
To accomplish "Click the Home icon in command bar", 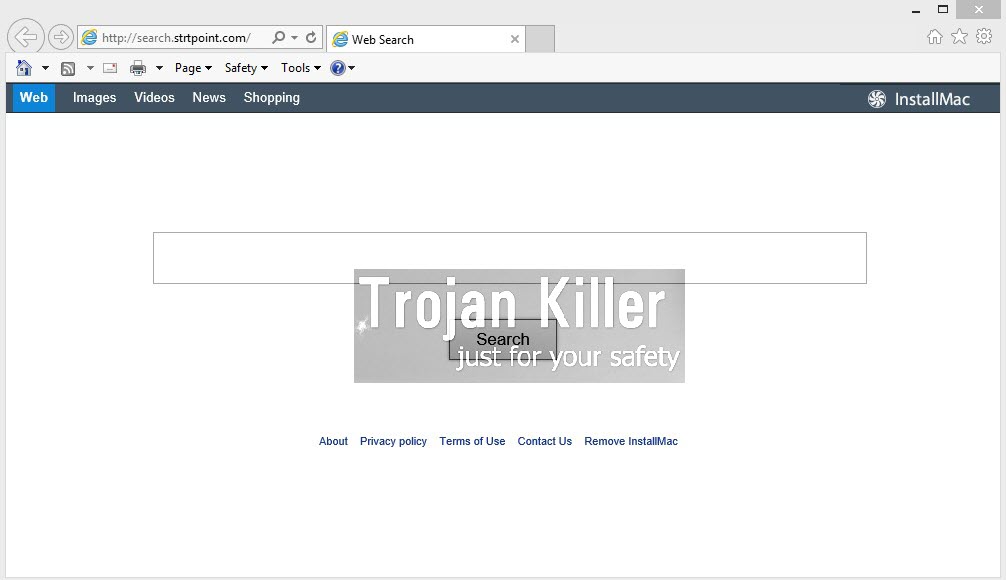I will tap(24, 68).
